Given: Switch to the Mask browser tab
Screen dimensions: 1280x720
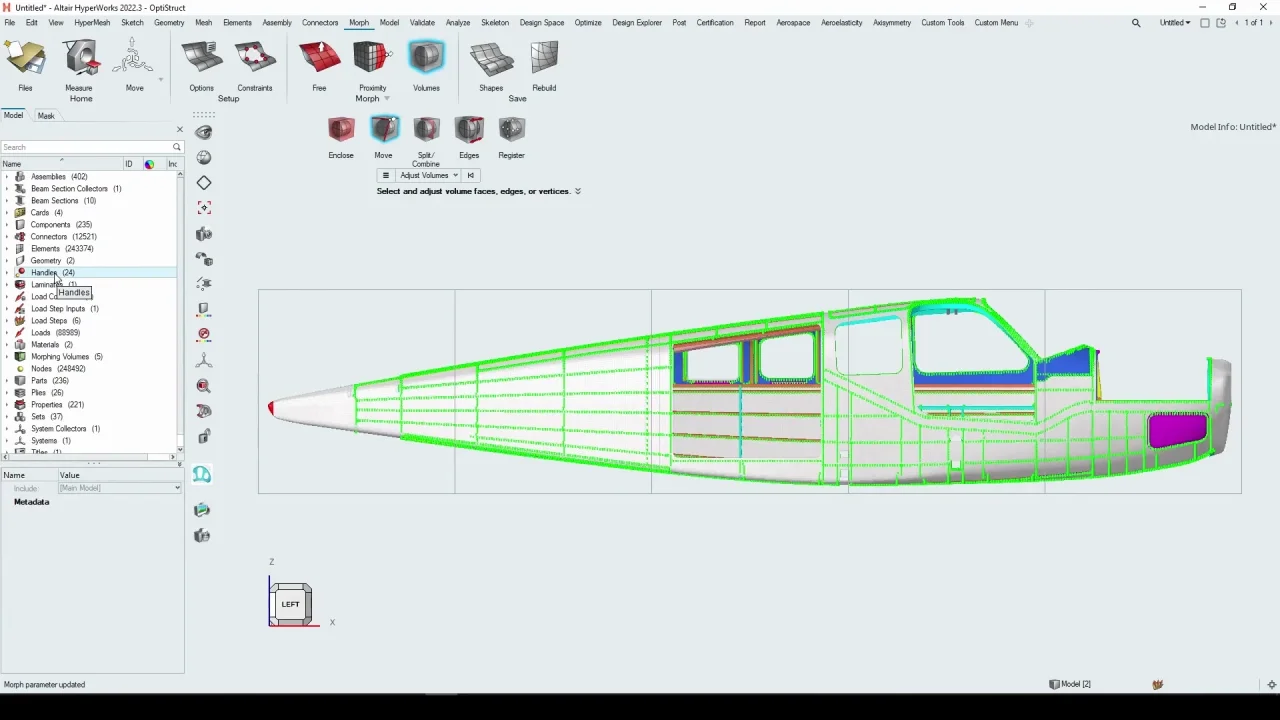Looking at the screenshot, I should point(46,116).
